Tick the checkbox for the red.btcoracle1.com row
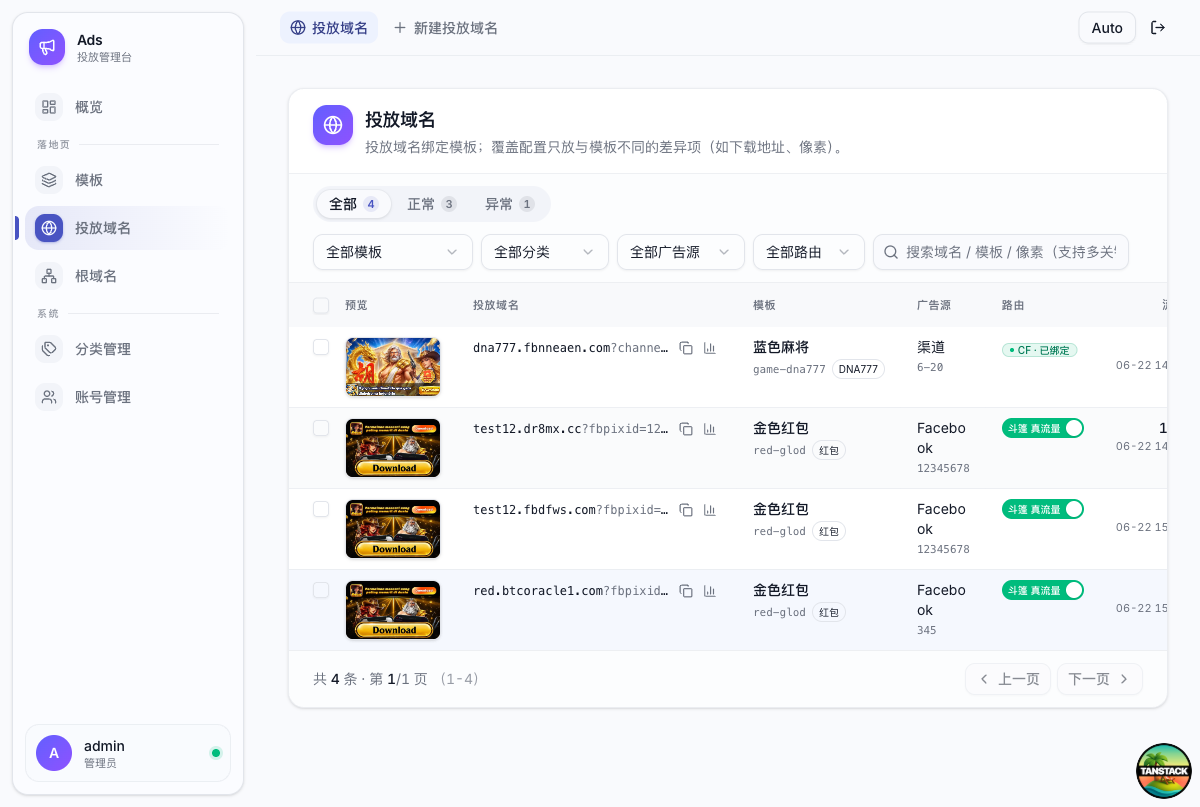This screenshot has height=807, width=1200. (x=321, y=590)
